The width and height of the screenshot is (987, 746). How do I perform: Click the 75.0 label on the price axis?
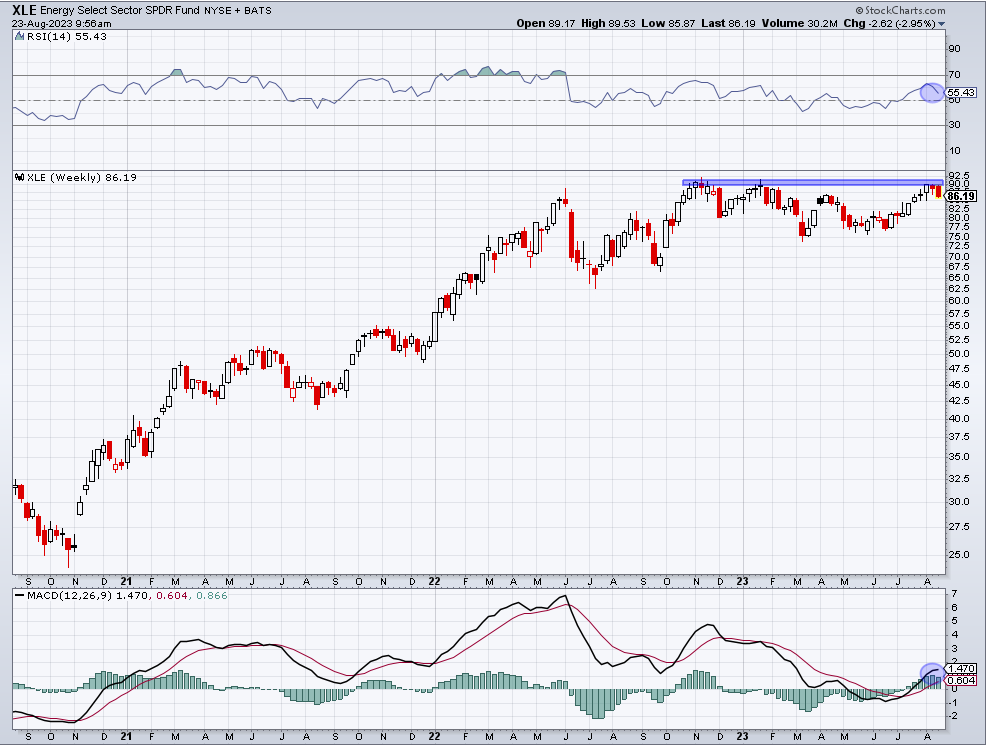[958, 237]
